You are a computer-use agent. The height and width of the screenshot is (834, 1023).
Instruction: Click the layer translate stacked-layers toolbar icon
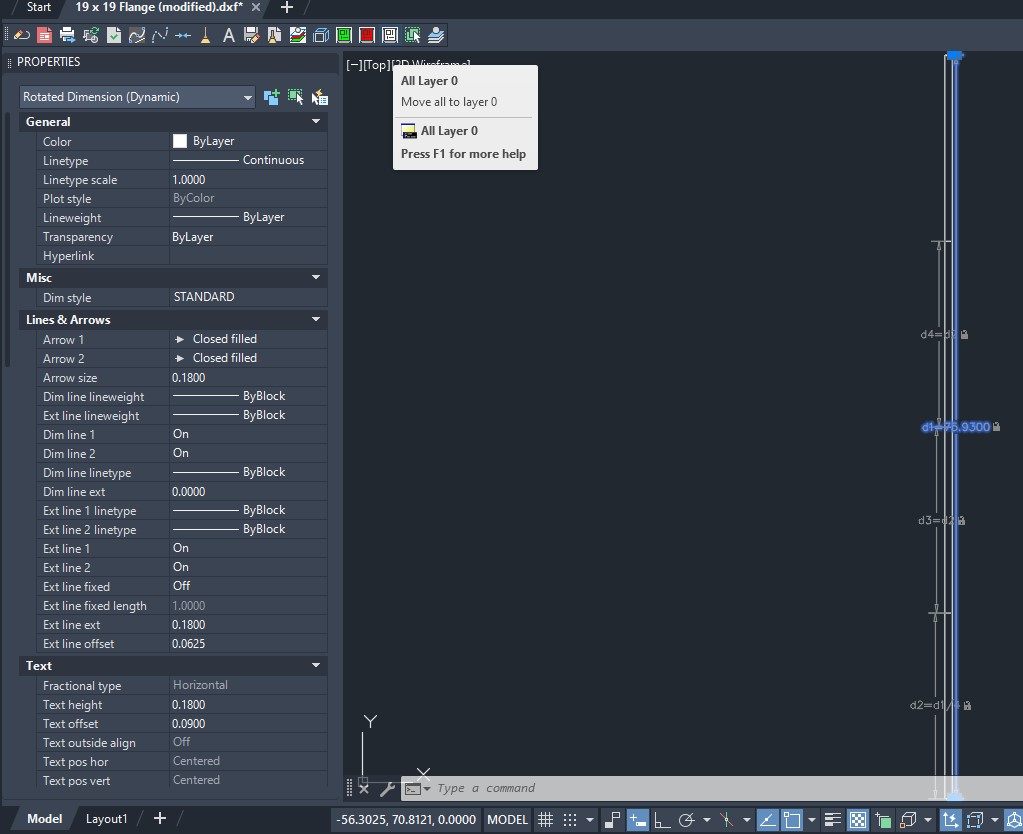[436, 34]
